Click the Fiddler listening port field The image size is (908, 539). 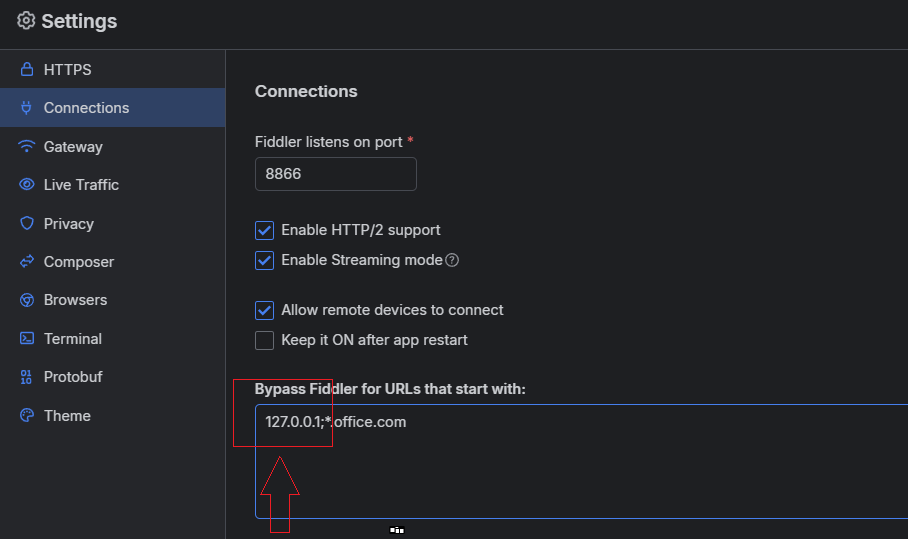(335, 174)
